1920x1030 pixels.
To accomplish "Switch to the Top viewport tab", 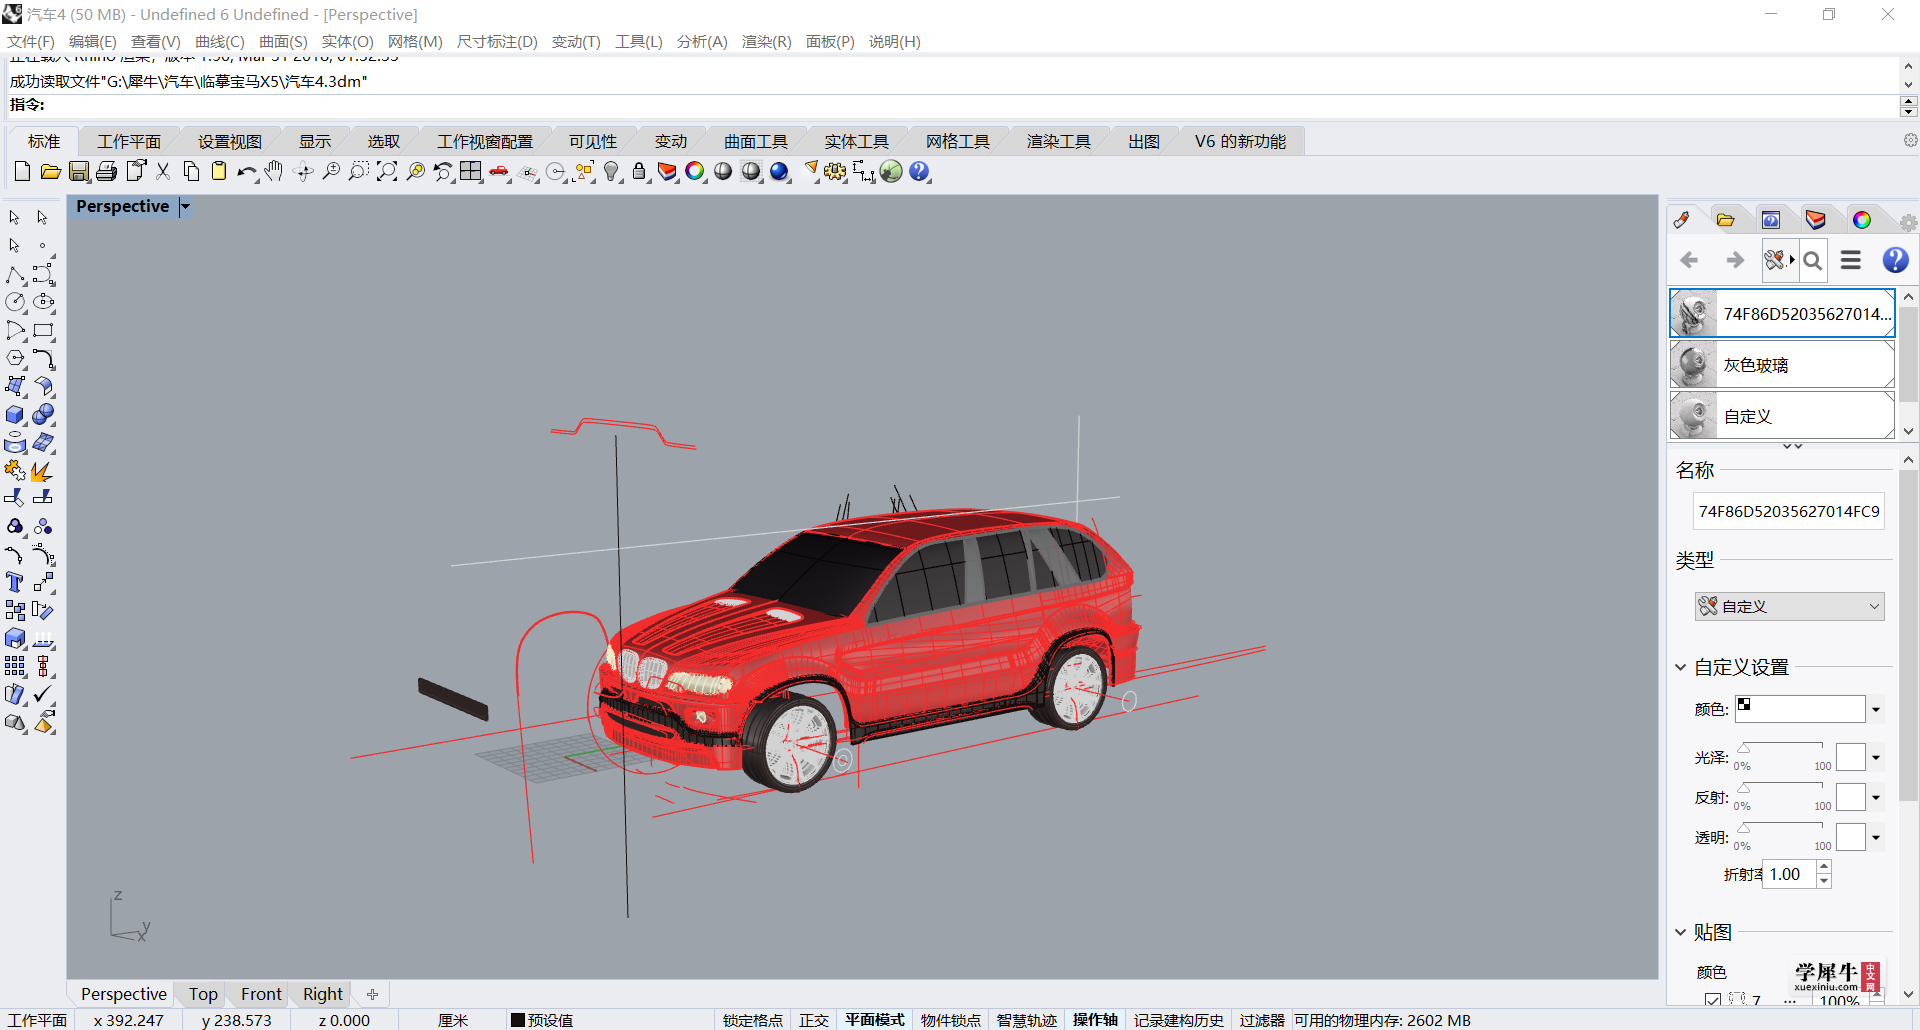I will point(203,994).
